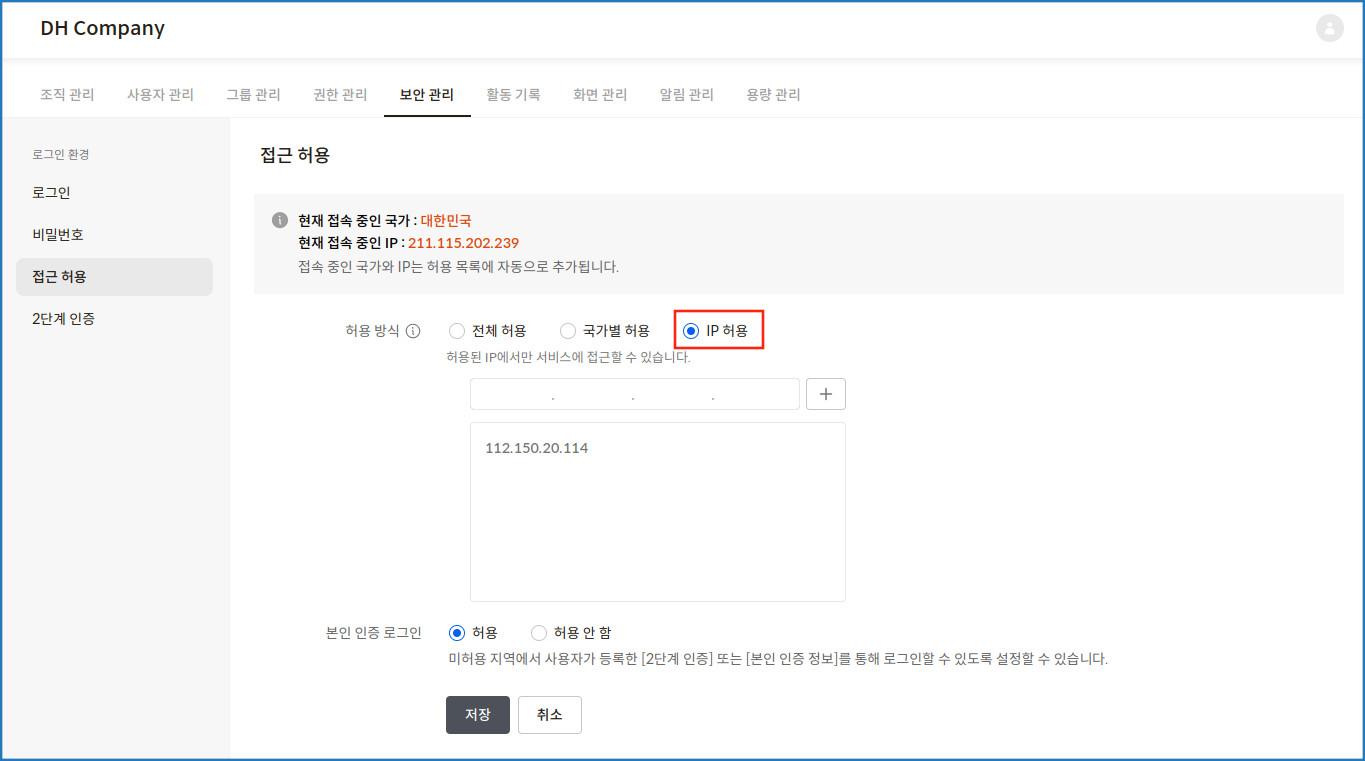Choose 허용 안 함 for 본인 인증 로그인
This screenshot has height=761, width=1365.
pyautogui.click(x=539, y=633)
